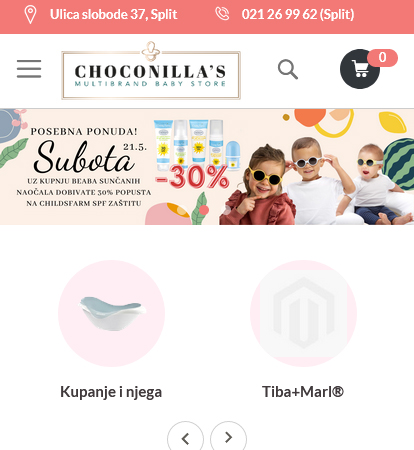Click the cart item count badge

tap(382, 58)
